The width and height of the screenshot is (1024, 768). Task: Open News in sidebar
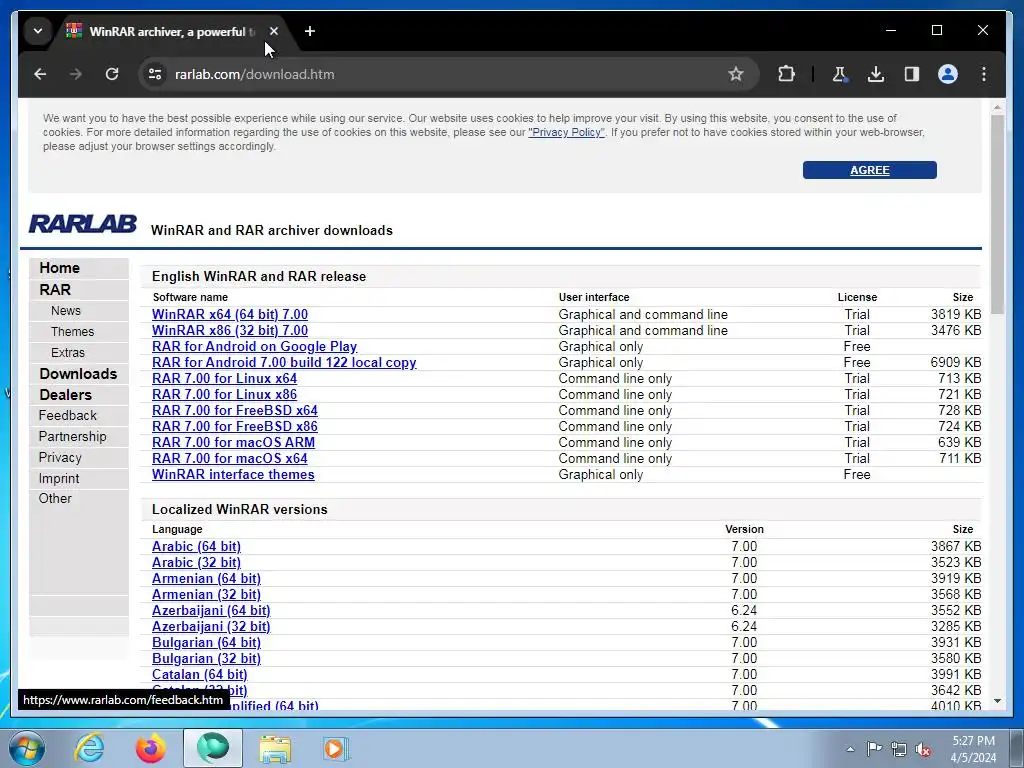click(x=66, y=311)
